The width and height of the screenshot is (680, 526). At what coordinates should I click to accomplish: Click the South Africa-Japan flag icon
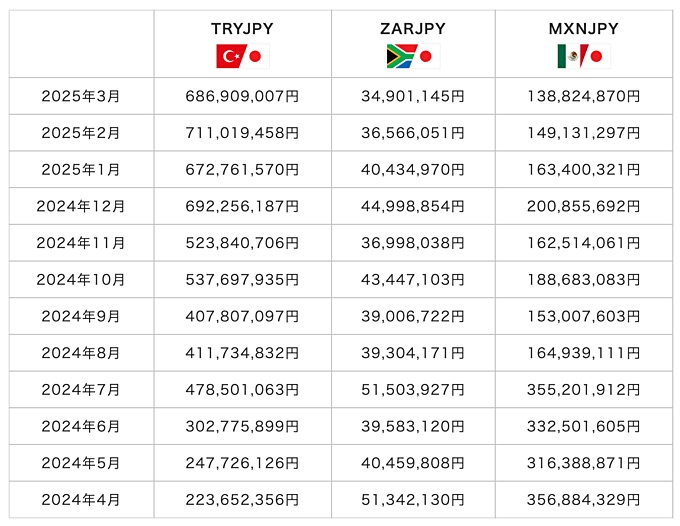pyautogui.click(x=413, y=56)
